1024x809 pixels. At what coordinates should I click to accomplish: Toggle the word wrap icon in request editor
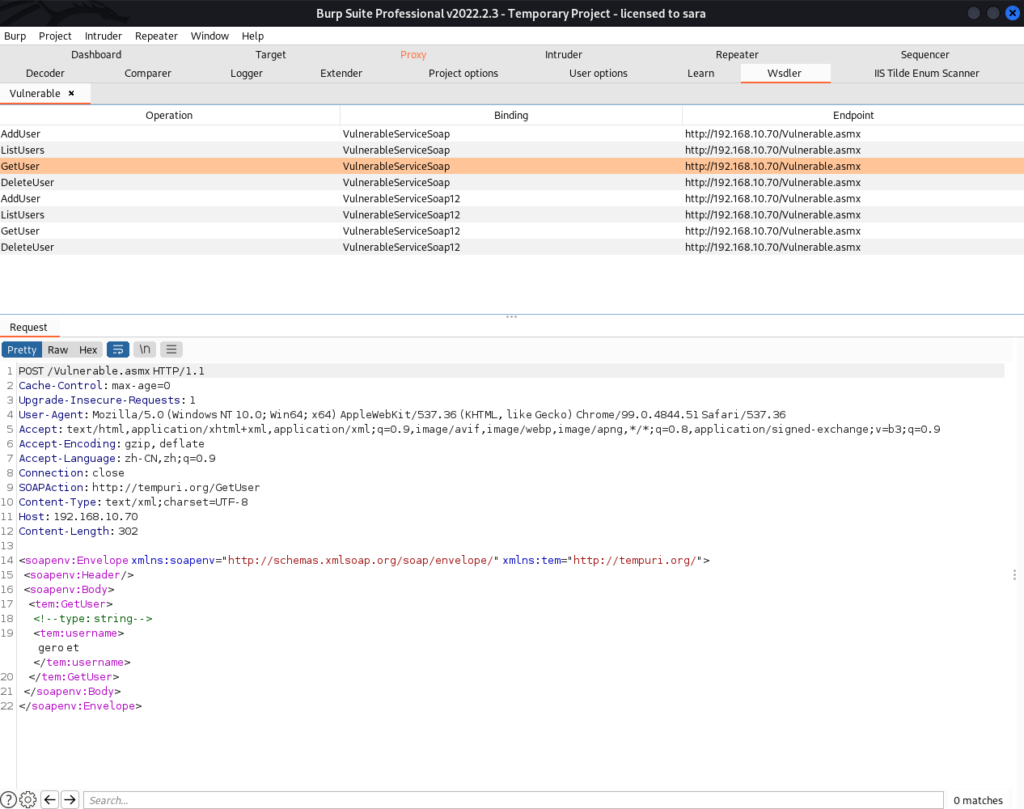pyautogui.click(x=118, y=349)
